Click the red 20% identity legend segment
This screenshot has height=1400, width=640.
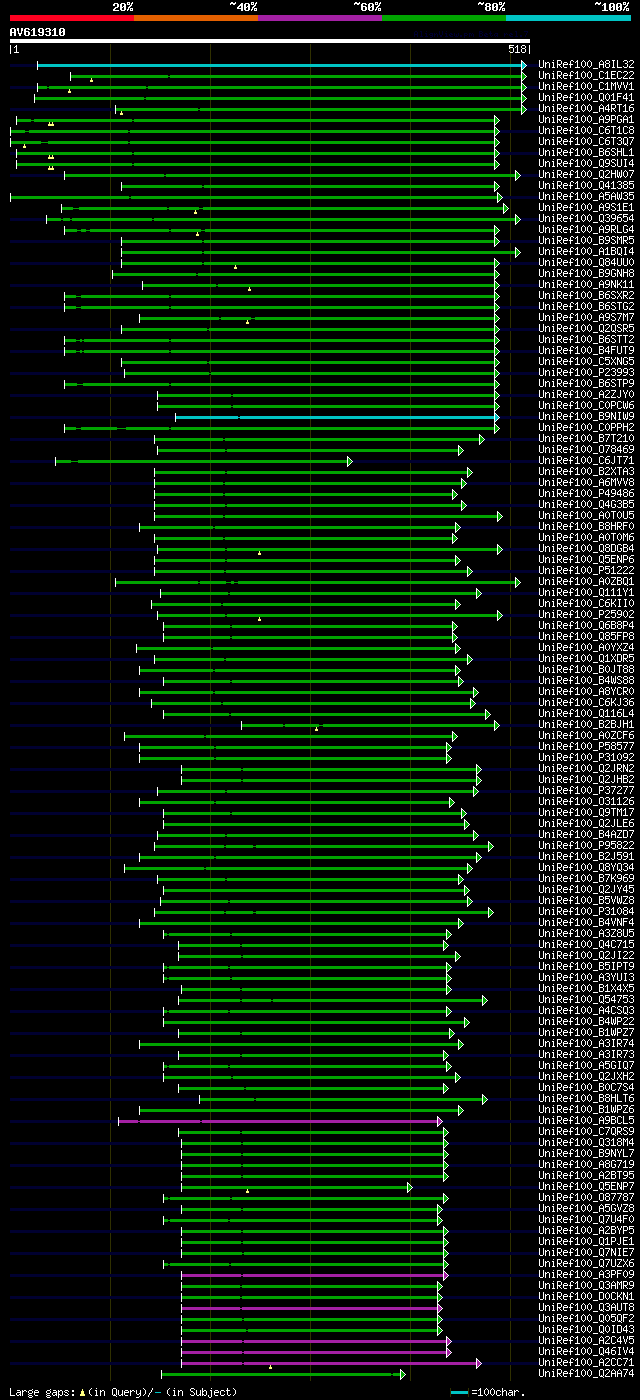(72, 18)
